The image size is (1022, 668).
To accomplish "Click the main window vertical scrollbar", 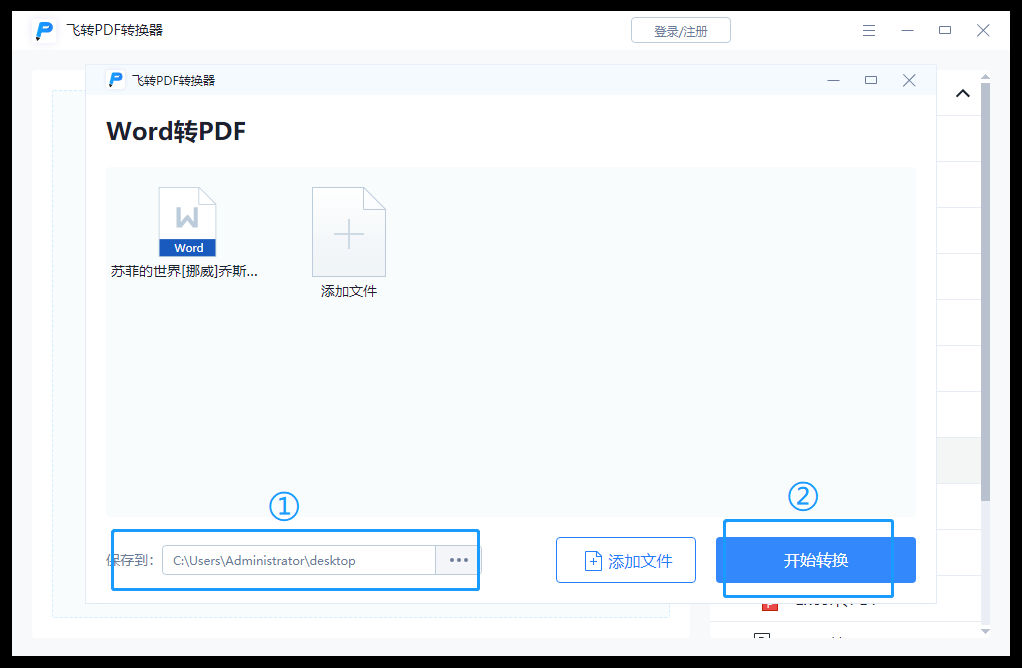I will tap(986, 292).
